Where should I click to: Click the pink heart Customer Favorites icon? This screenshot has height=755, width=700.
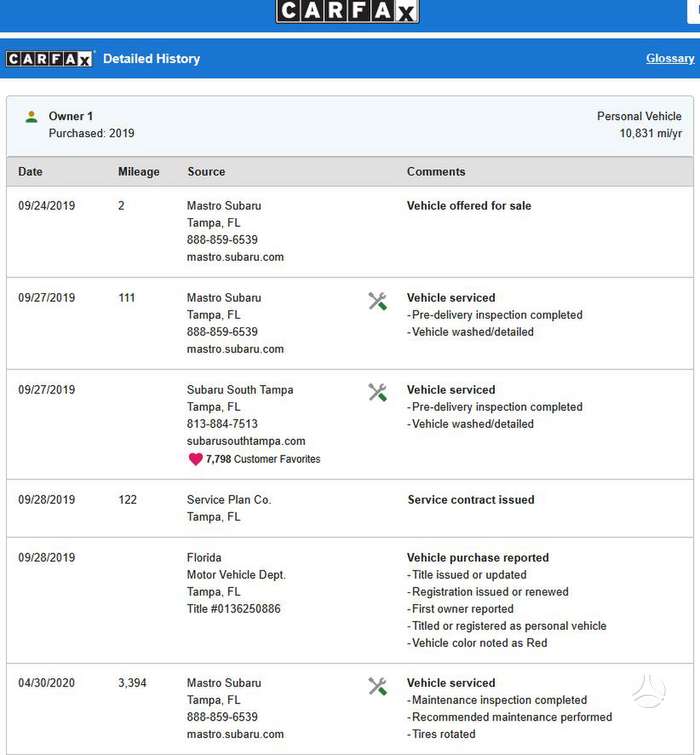pyautogui.click(x=195, y=459)
